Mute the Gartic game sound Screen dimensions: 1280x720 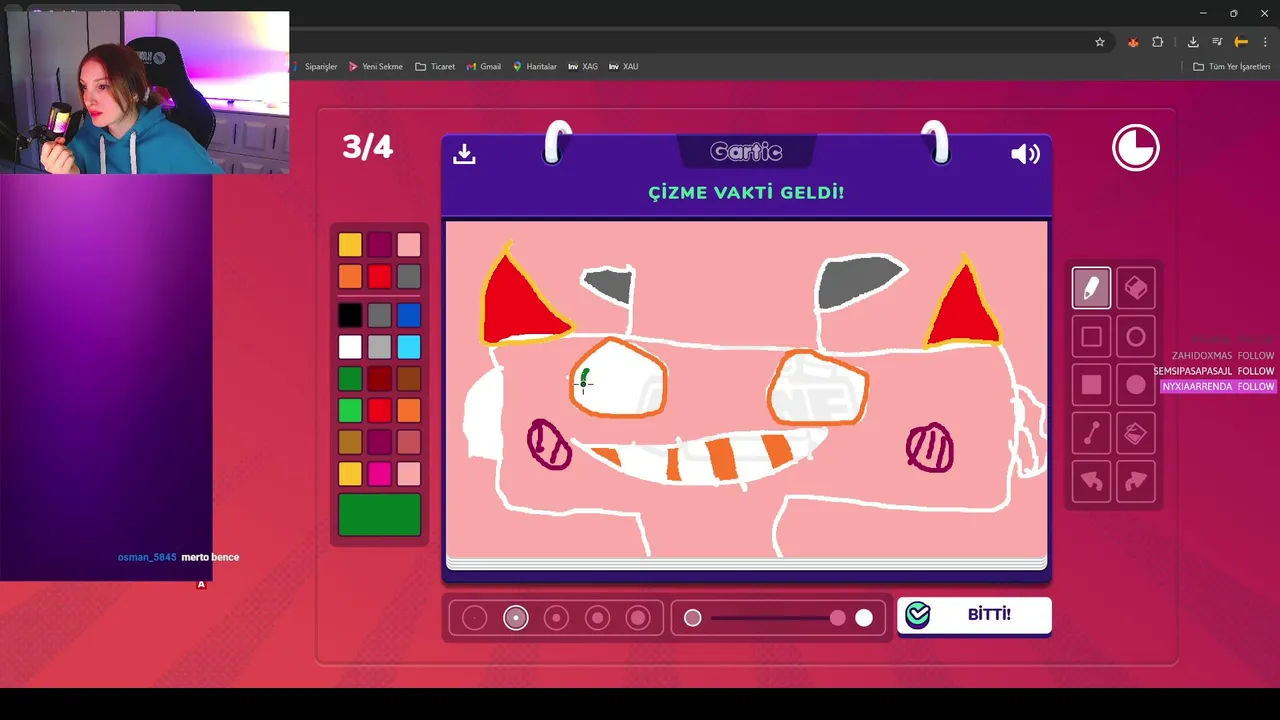(1025, 154)
